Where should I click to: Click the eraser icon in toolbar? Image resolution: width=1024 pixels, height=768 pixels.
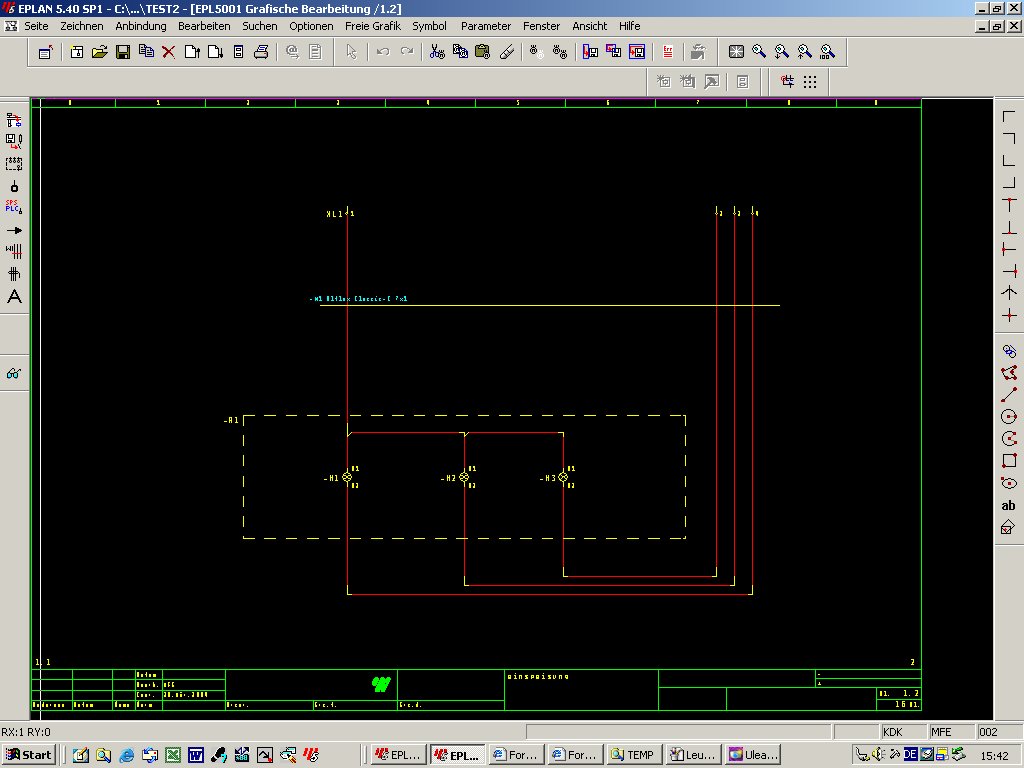pos(507,52)
